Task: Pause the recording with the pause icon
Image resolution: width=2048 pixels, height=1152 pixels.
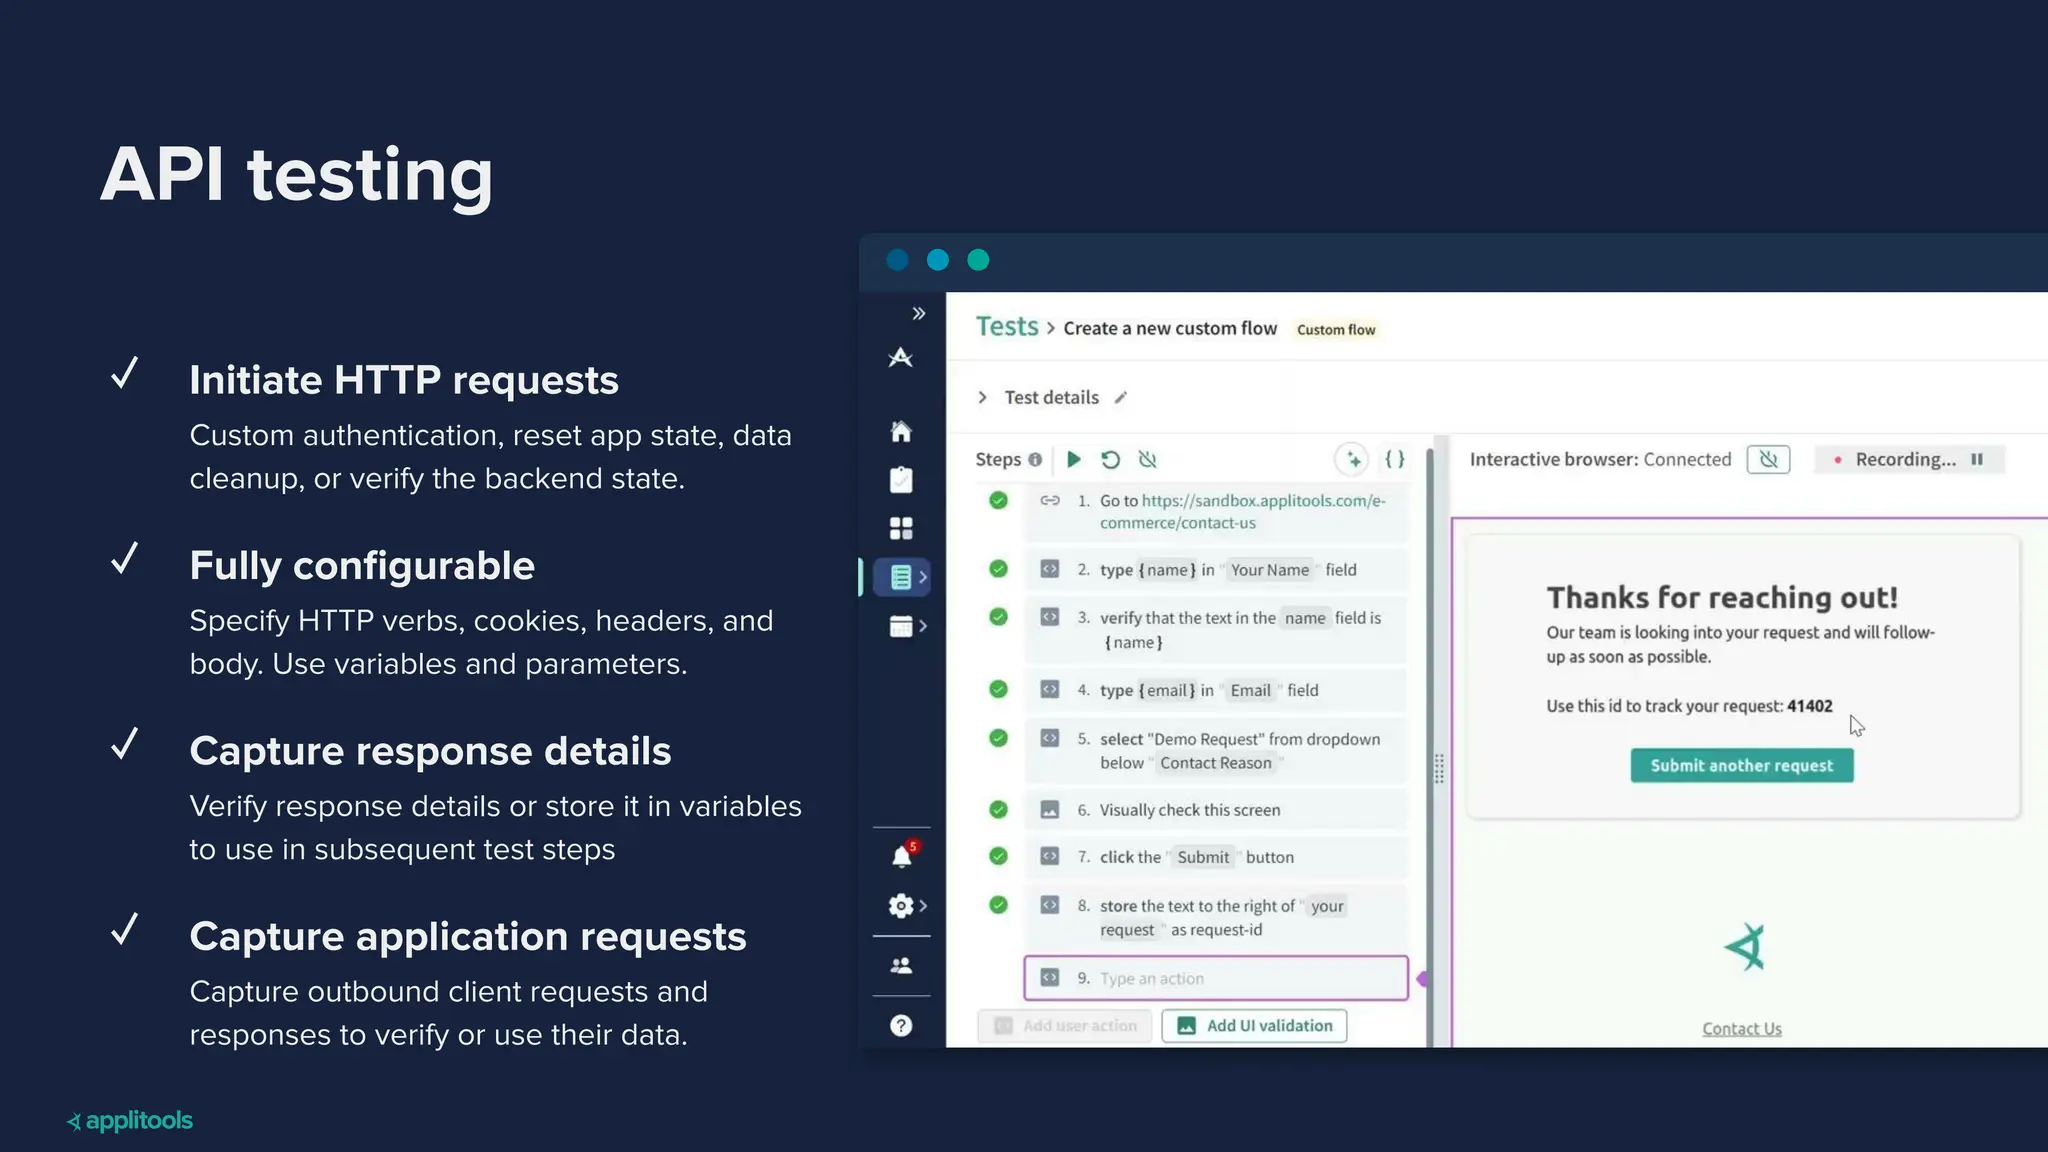Action: click(x=1977, y=460)
